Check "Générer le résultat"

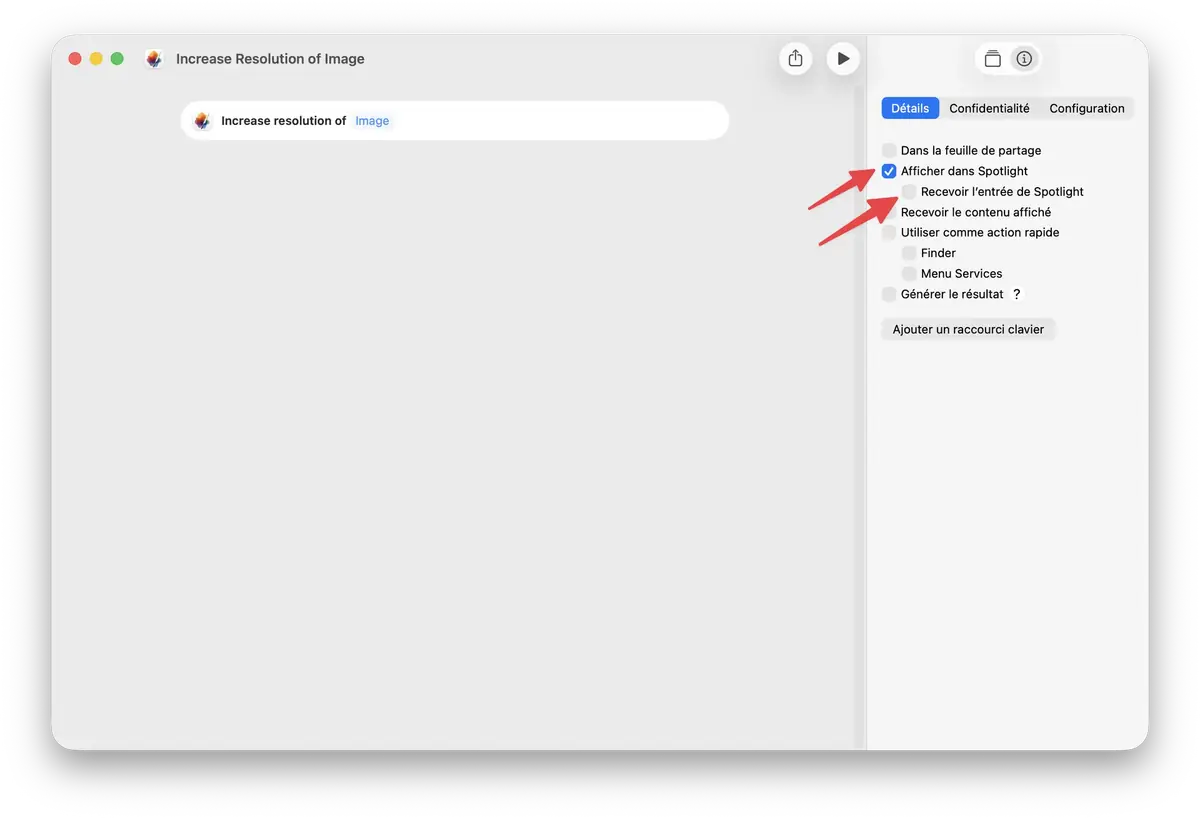tap(888, 294)
